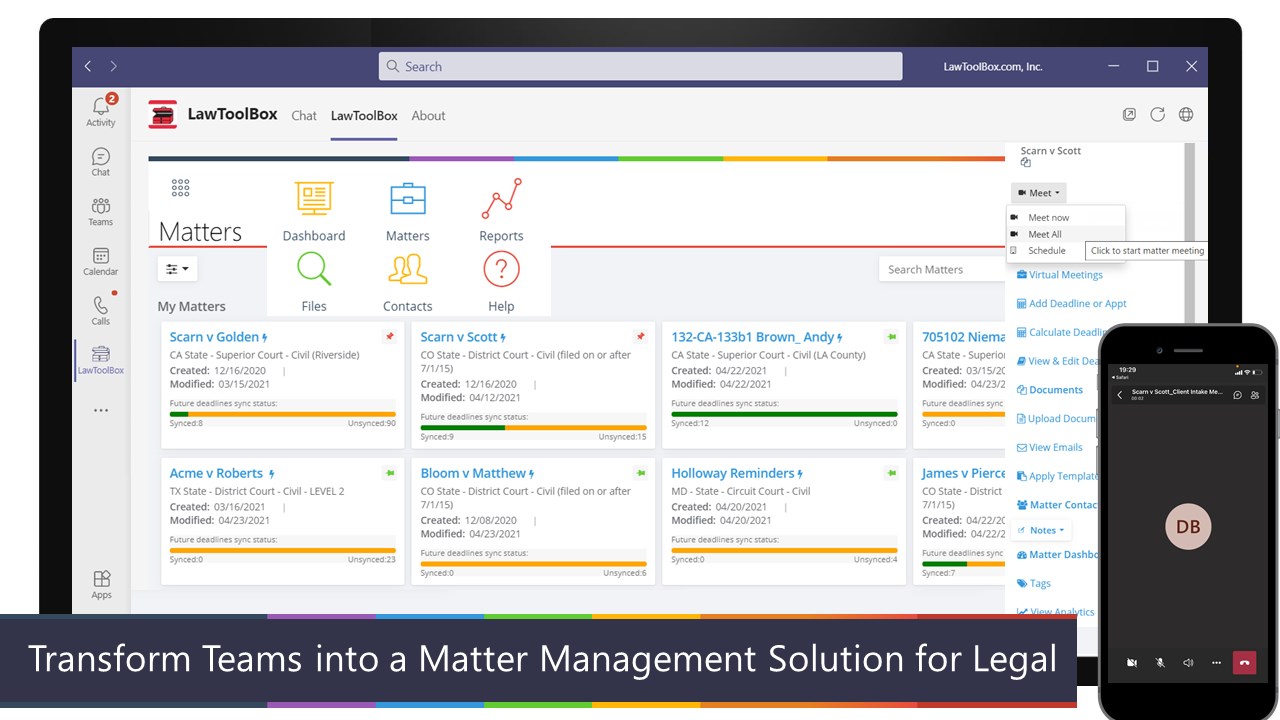
Task: Go back with the Teams back arrow
Action: (x=88, y=66)
